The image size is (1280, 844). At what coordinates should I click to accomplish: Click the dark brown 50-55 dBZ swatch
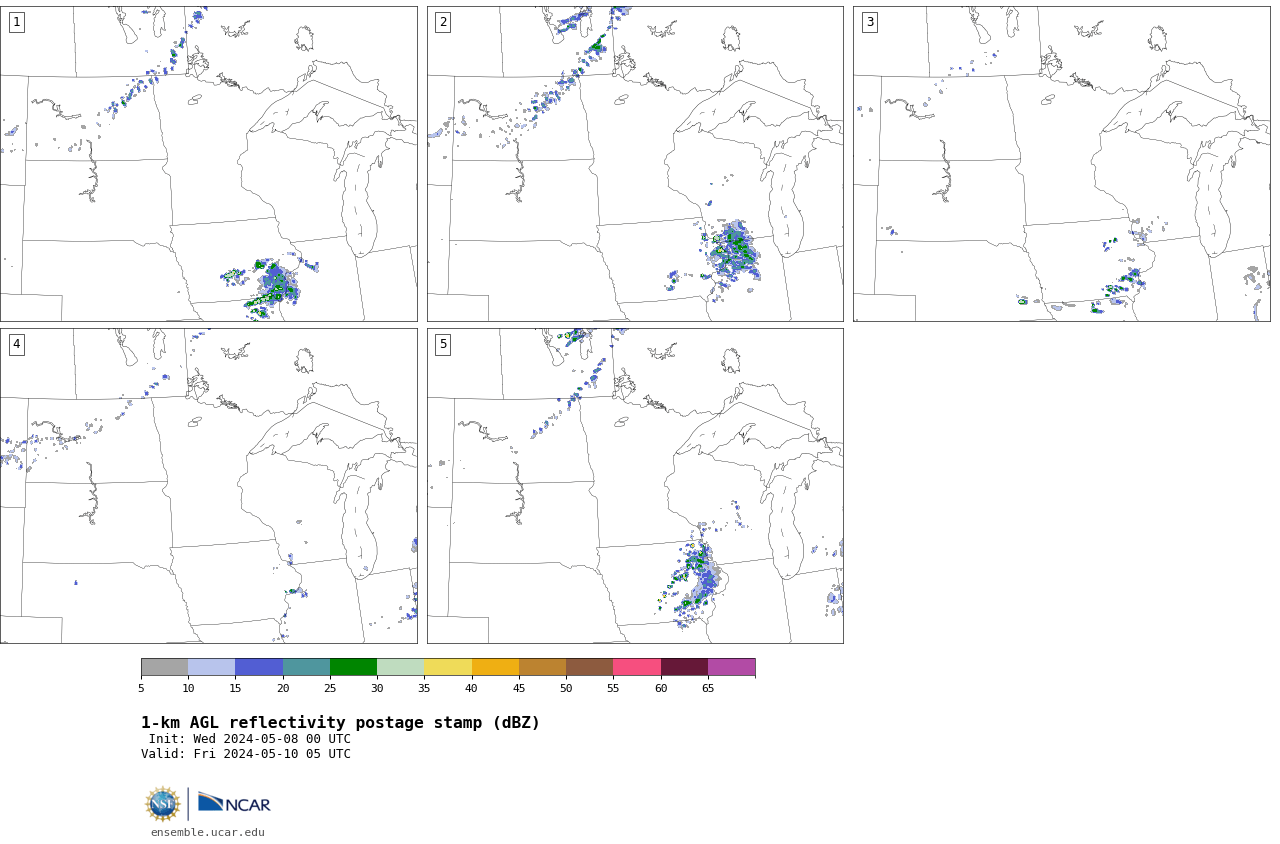tap(589, 667)
